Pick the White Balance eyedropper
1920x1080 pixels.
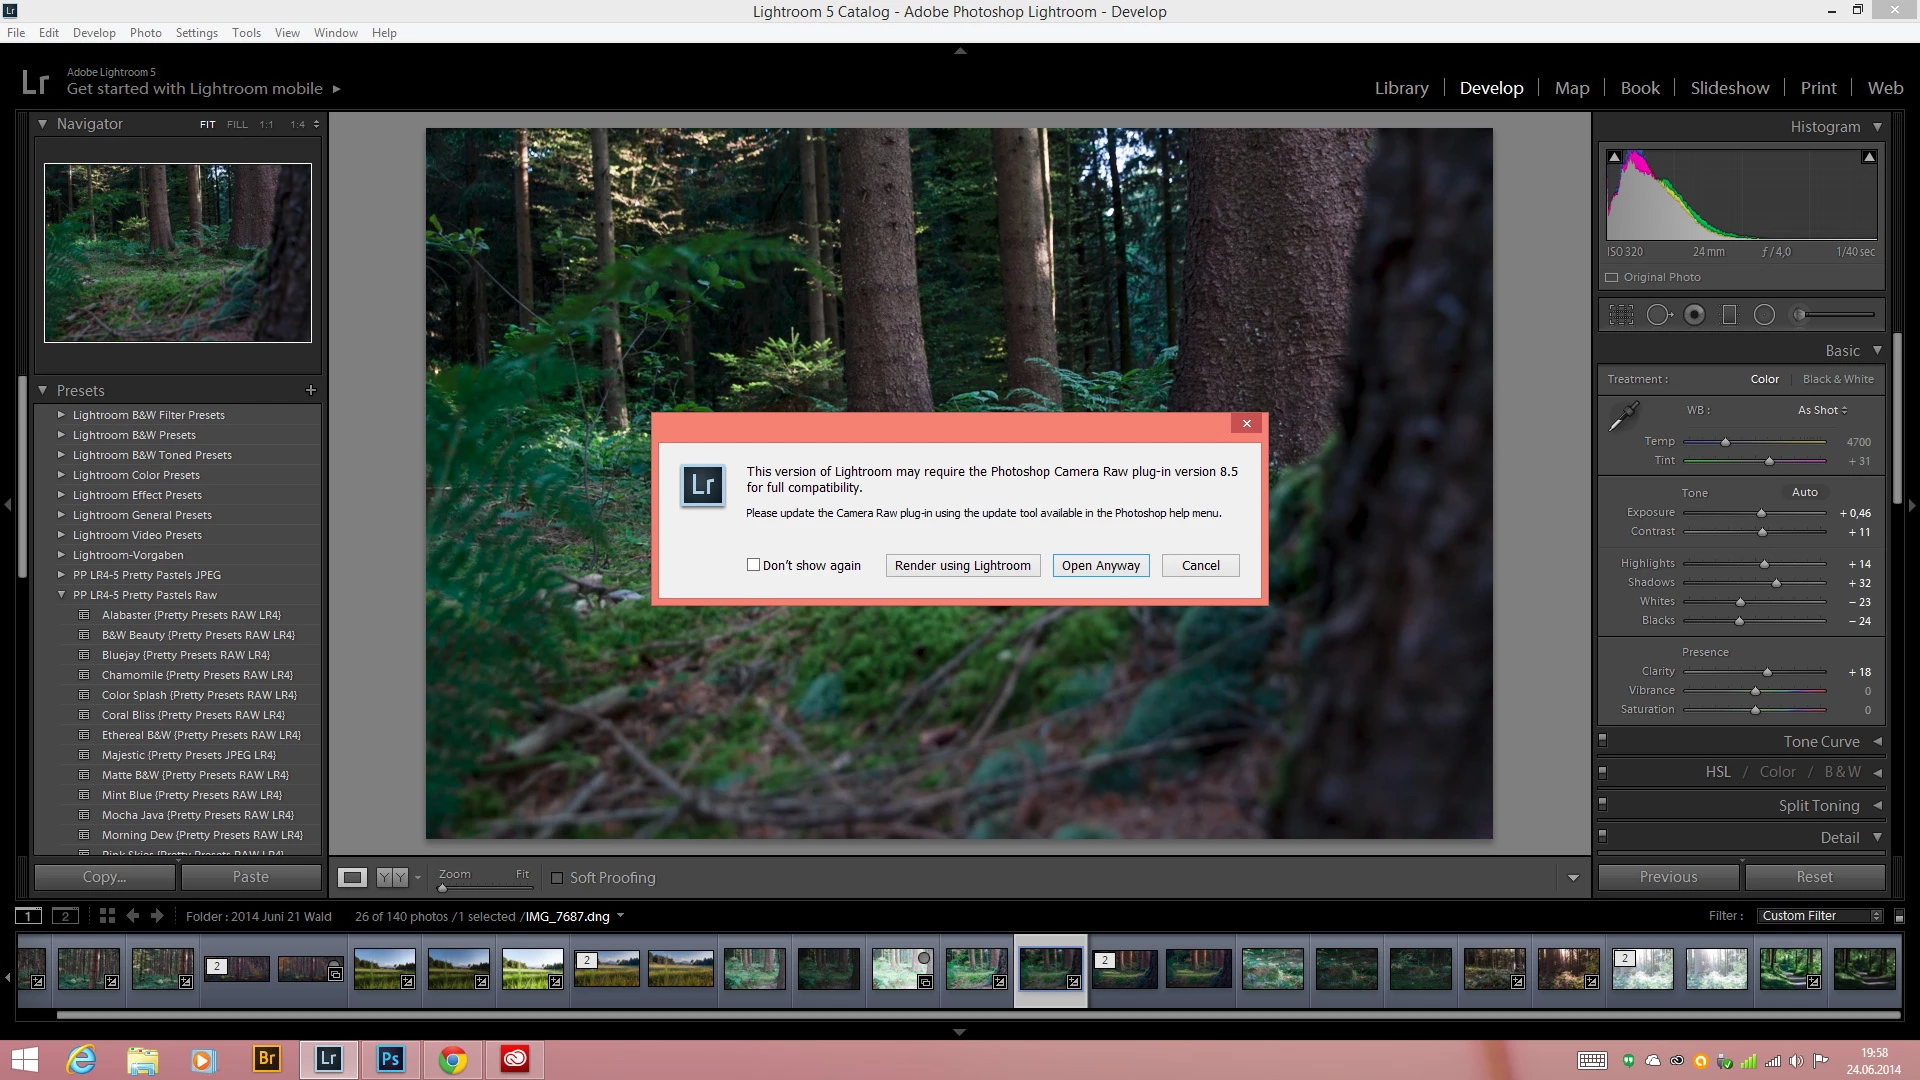(x=1623, y=416)
